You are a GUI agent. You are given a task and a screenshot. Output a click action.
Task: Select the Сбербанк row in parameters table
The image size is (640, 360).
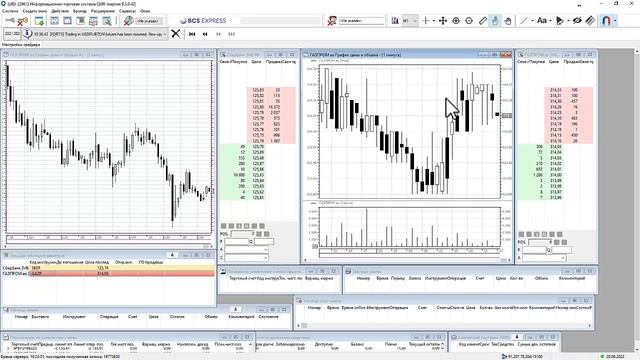click(x=108, y=268)
